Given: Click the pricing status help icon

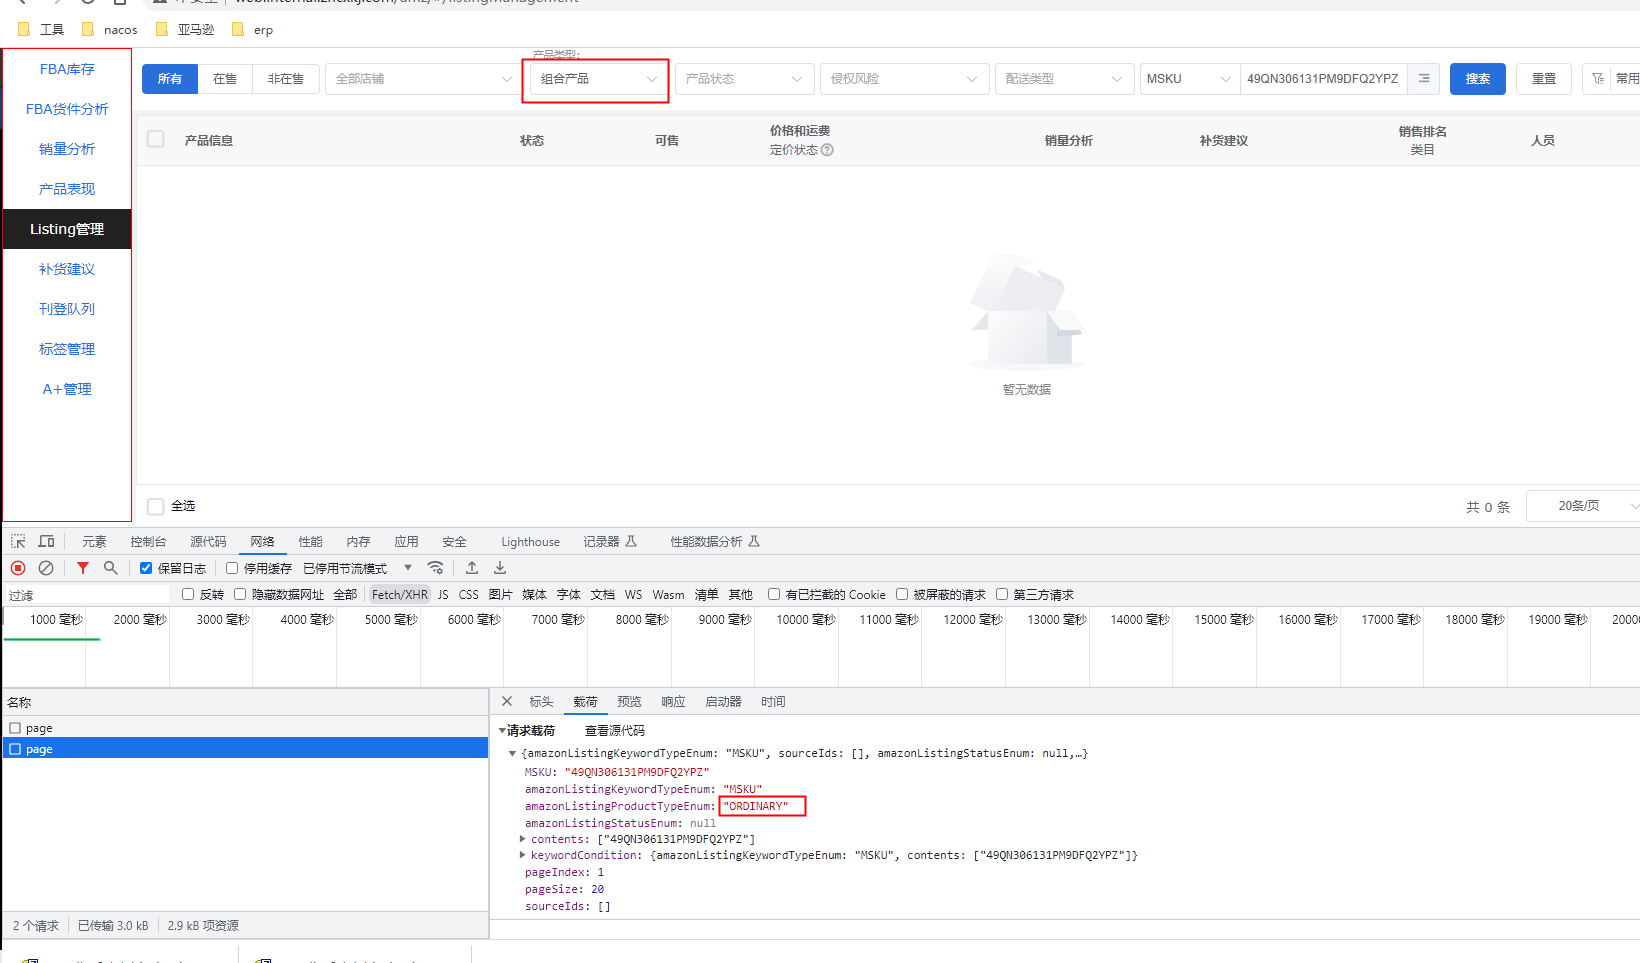Looking at the screenshot, I should [827, 150].
